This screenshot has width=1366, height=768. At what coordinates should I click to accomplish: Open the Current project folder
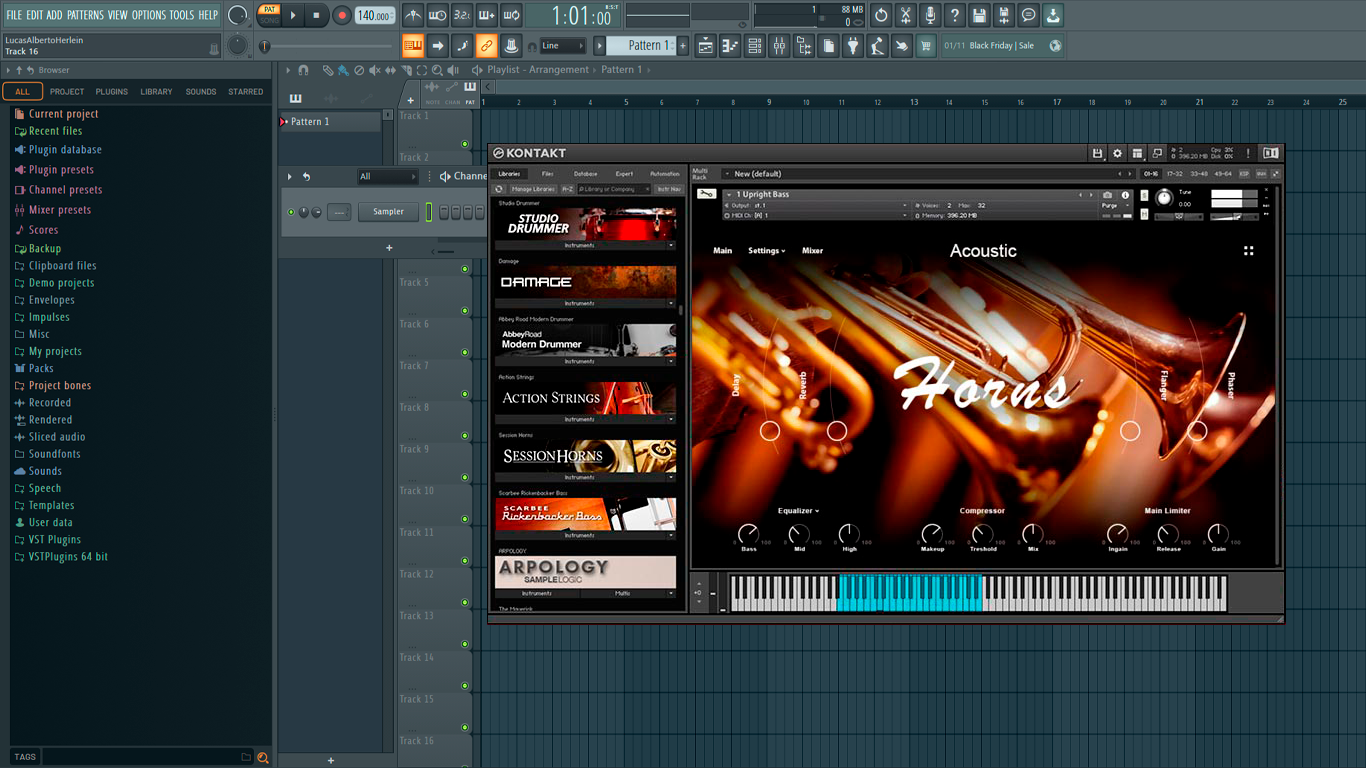(63, 114)
